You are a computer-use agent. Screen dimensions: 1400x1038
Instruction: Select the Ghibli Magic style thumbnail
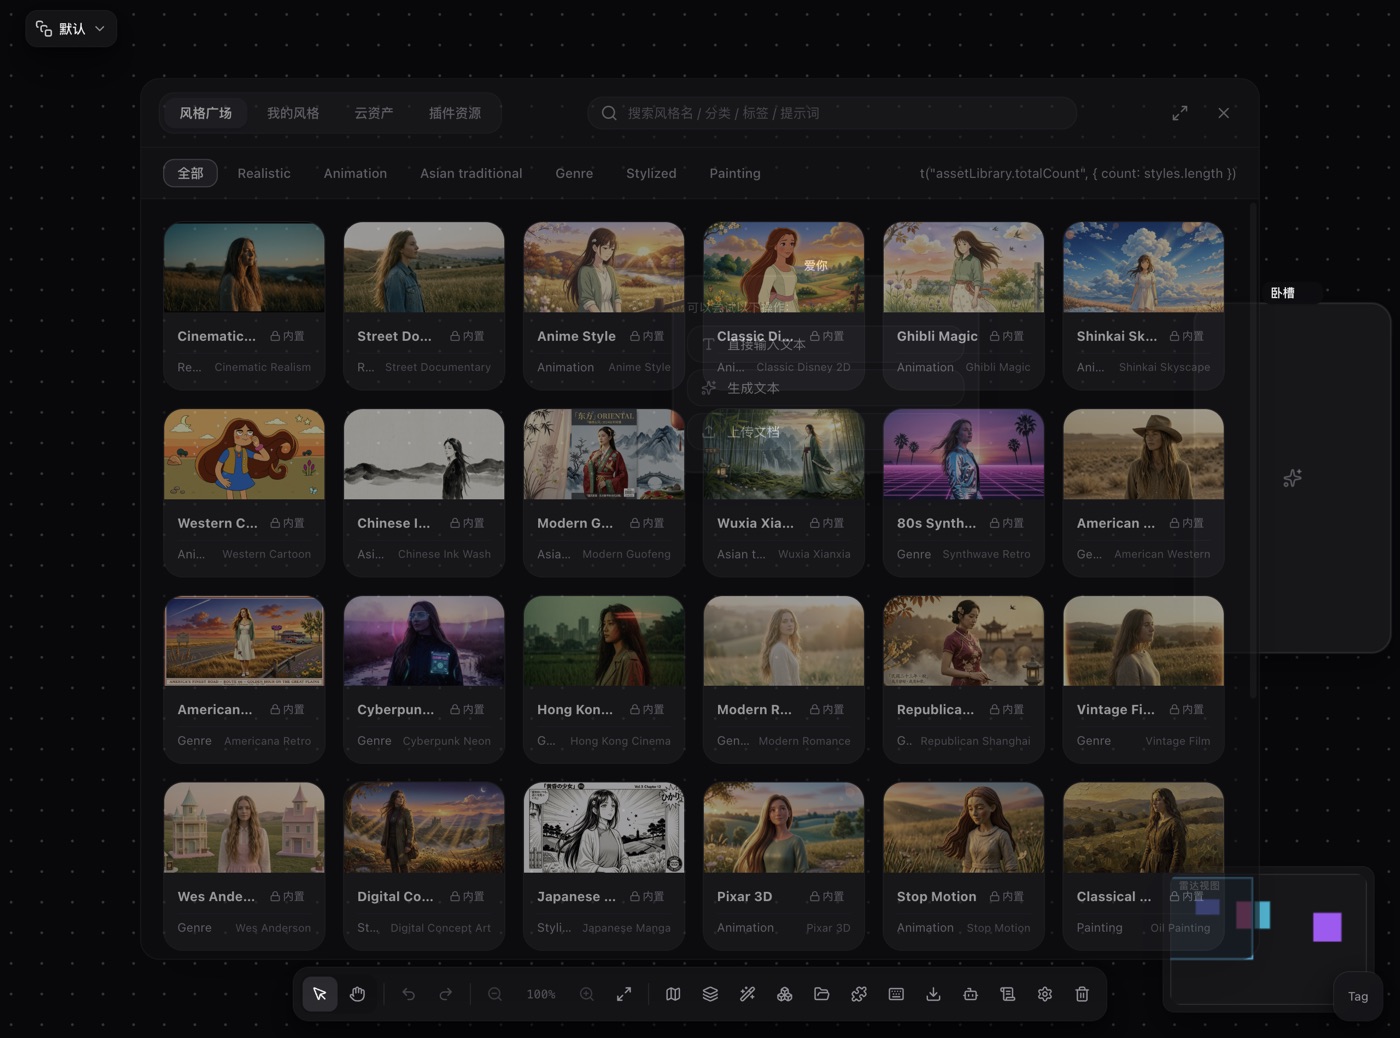[963, 267]
